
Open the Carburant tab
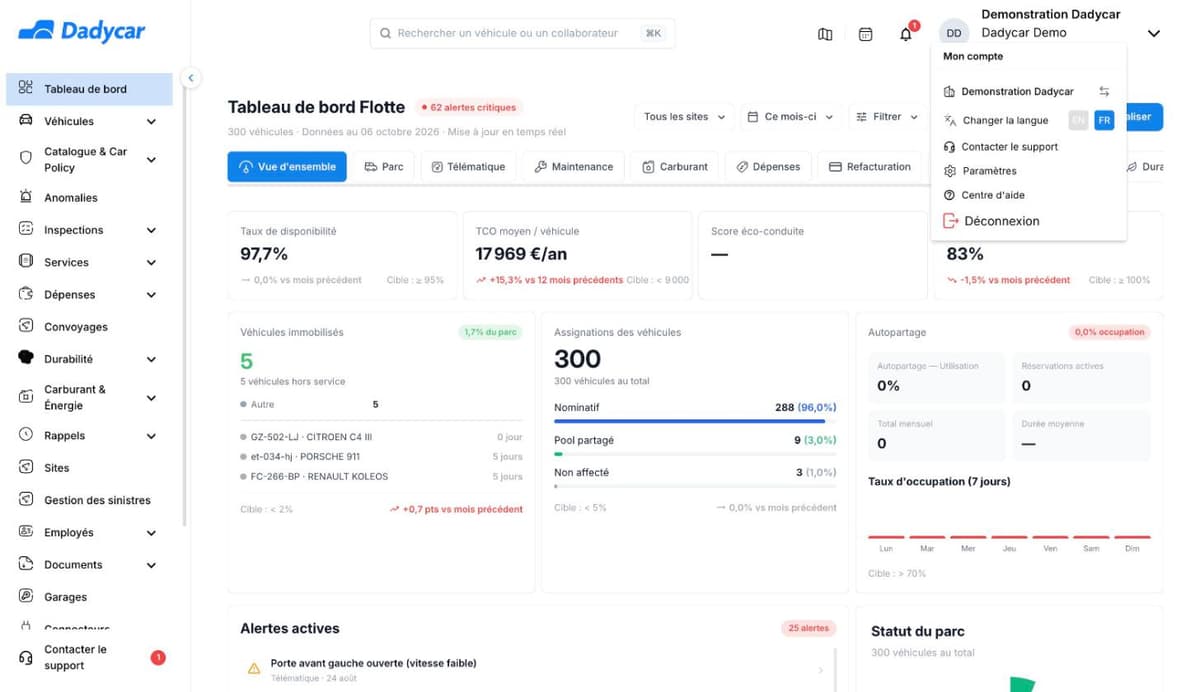coord(675,167)
